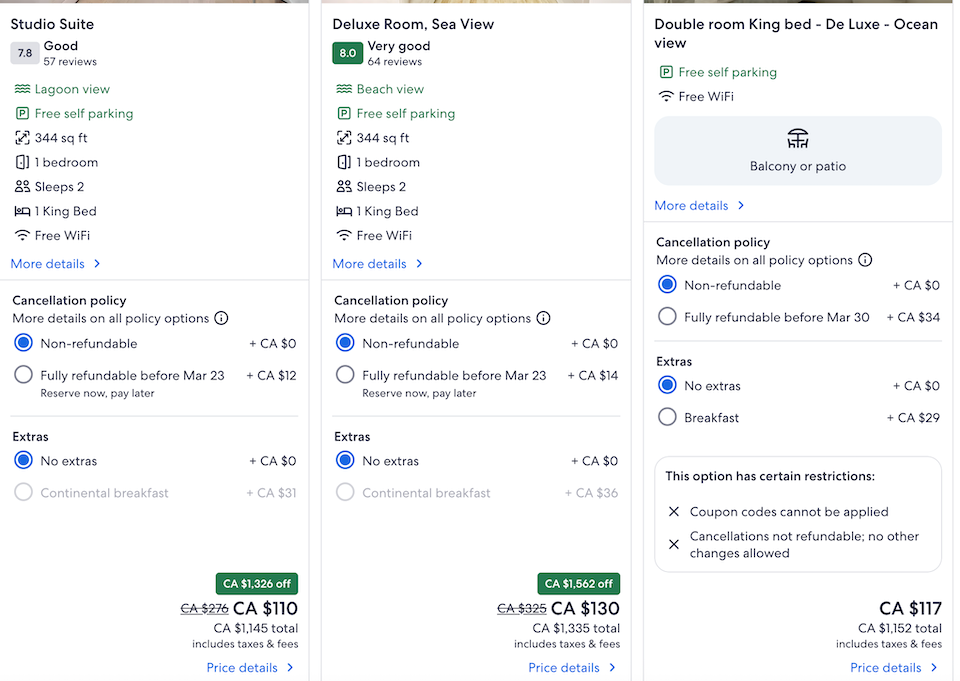Click info icon in Double room cancellation policy
Image resolution: width=960 pixels, height=681 pixels.
[865, 260]
